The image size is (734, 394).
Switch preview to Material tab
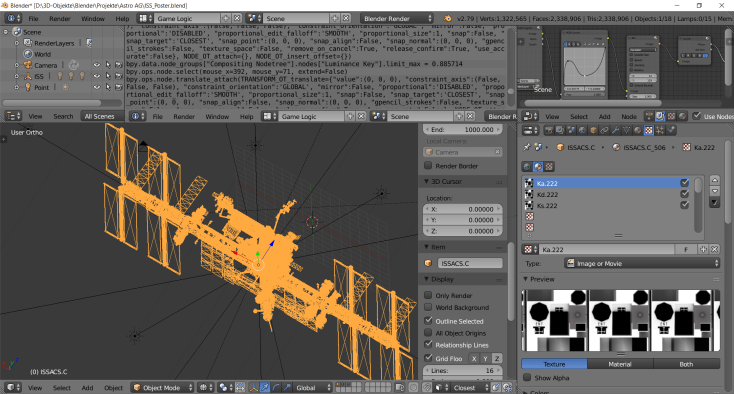pos(620,364)
